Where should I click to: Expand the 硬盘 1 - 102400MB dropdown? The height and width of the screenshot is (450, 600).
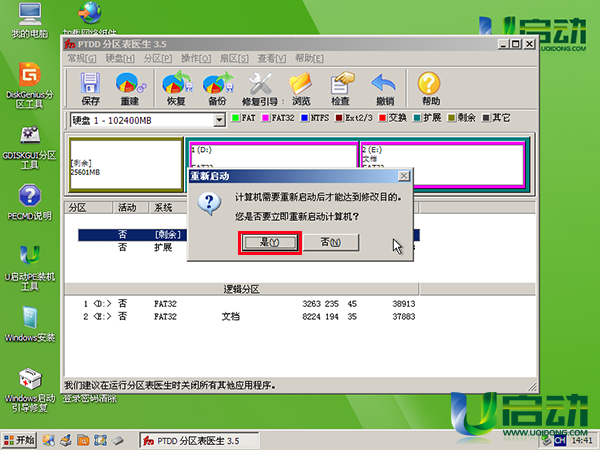pyautogui.click(x=219, y=121)
